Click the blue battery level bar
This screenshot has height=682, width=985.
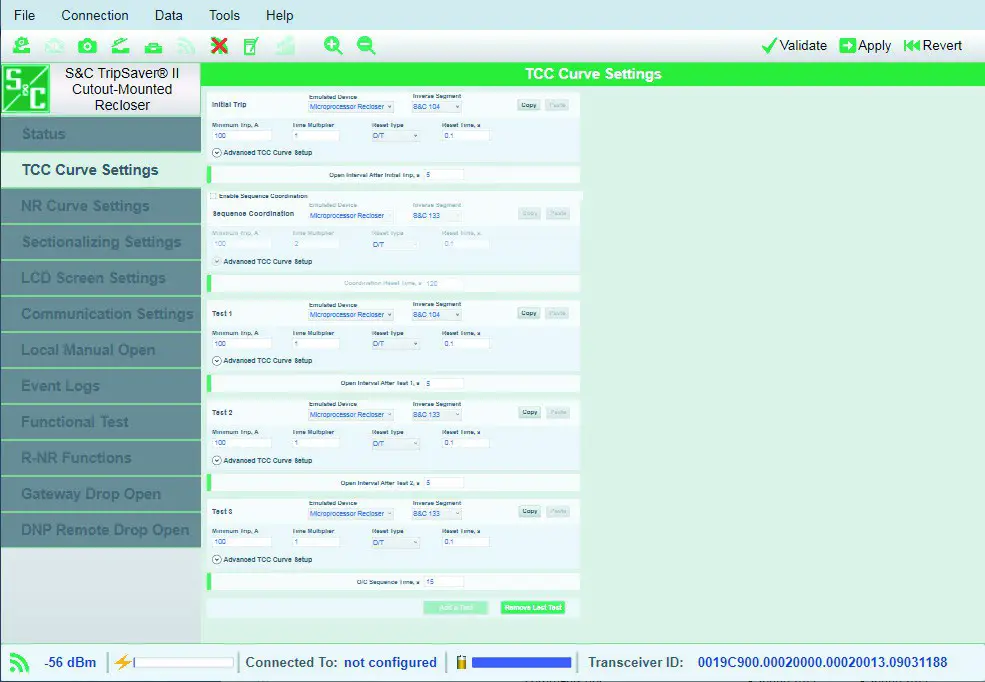coord(521,662)
